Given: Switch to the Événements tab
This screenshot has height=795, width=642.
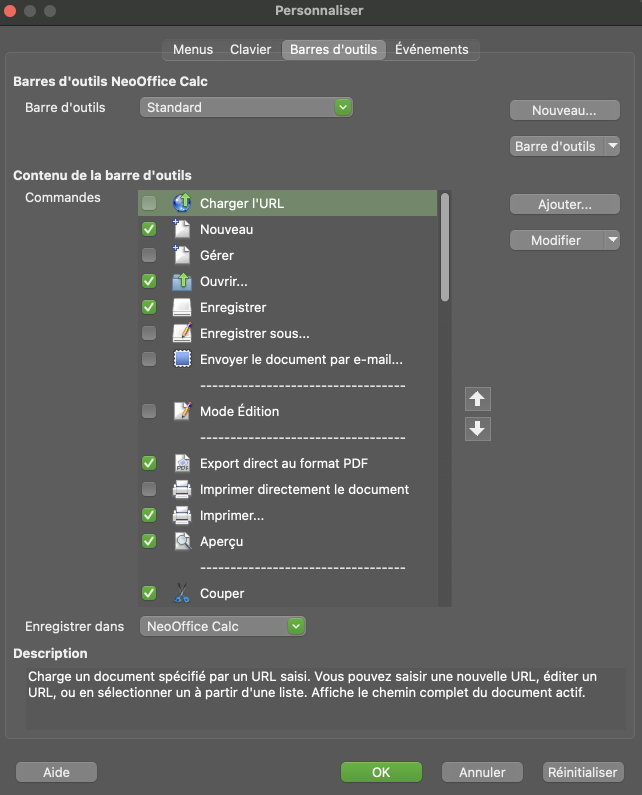Looking at the screenshot, I should click(x=431, y=49).
